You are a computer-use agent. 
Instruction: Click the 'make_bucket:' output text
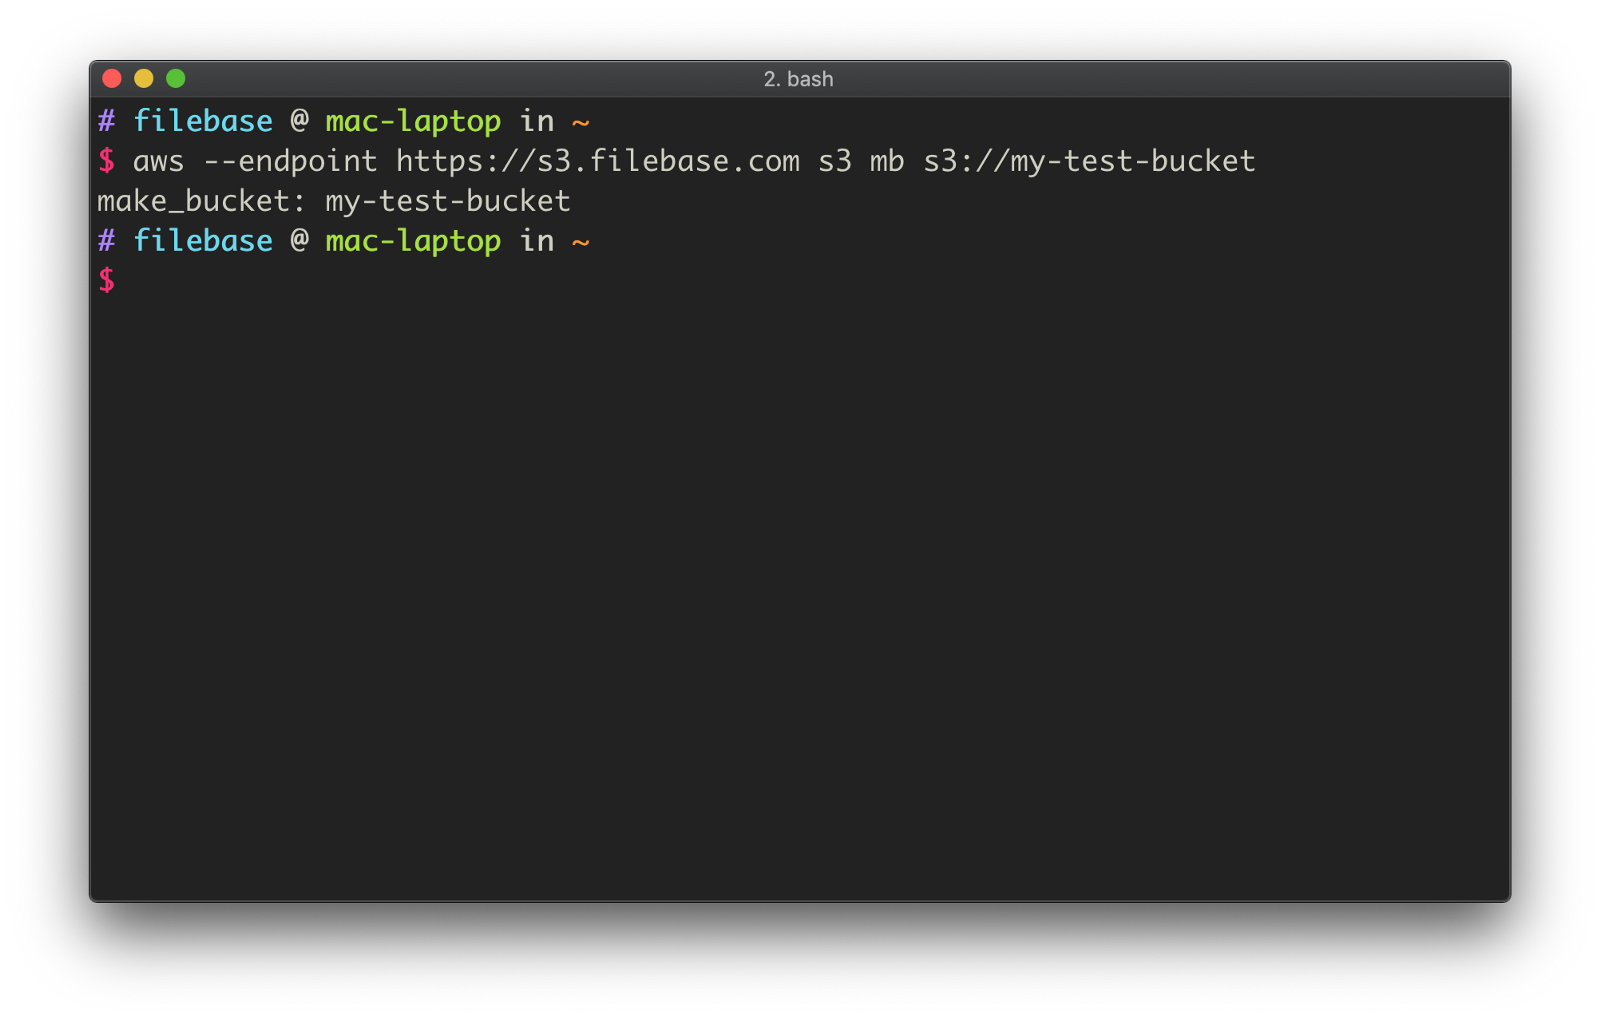[x=201, y=201]
